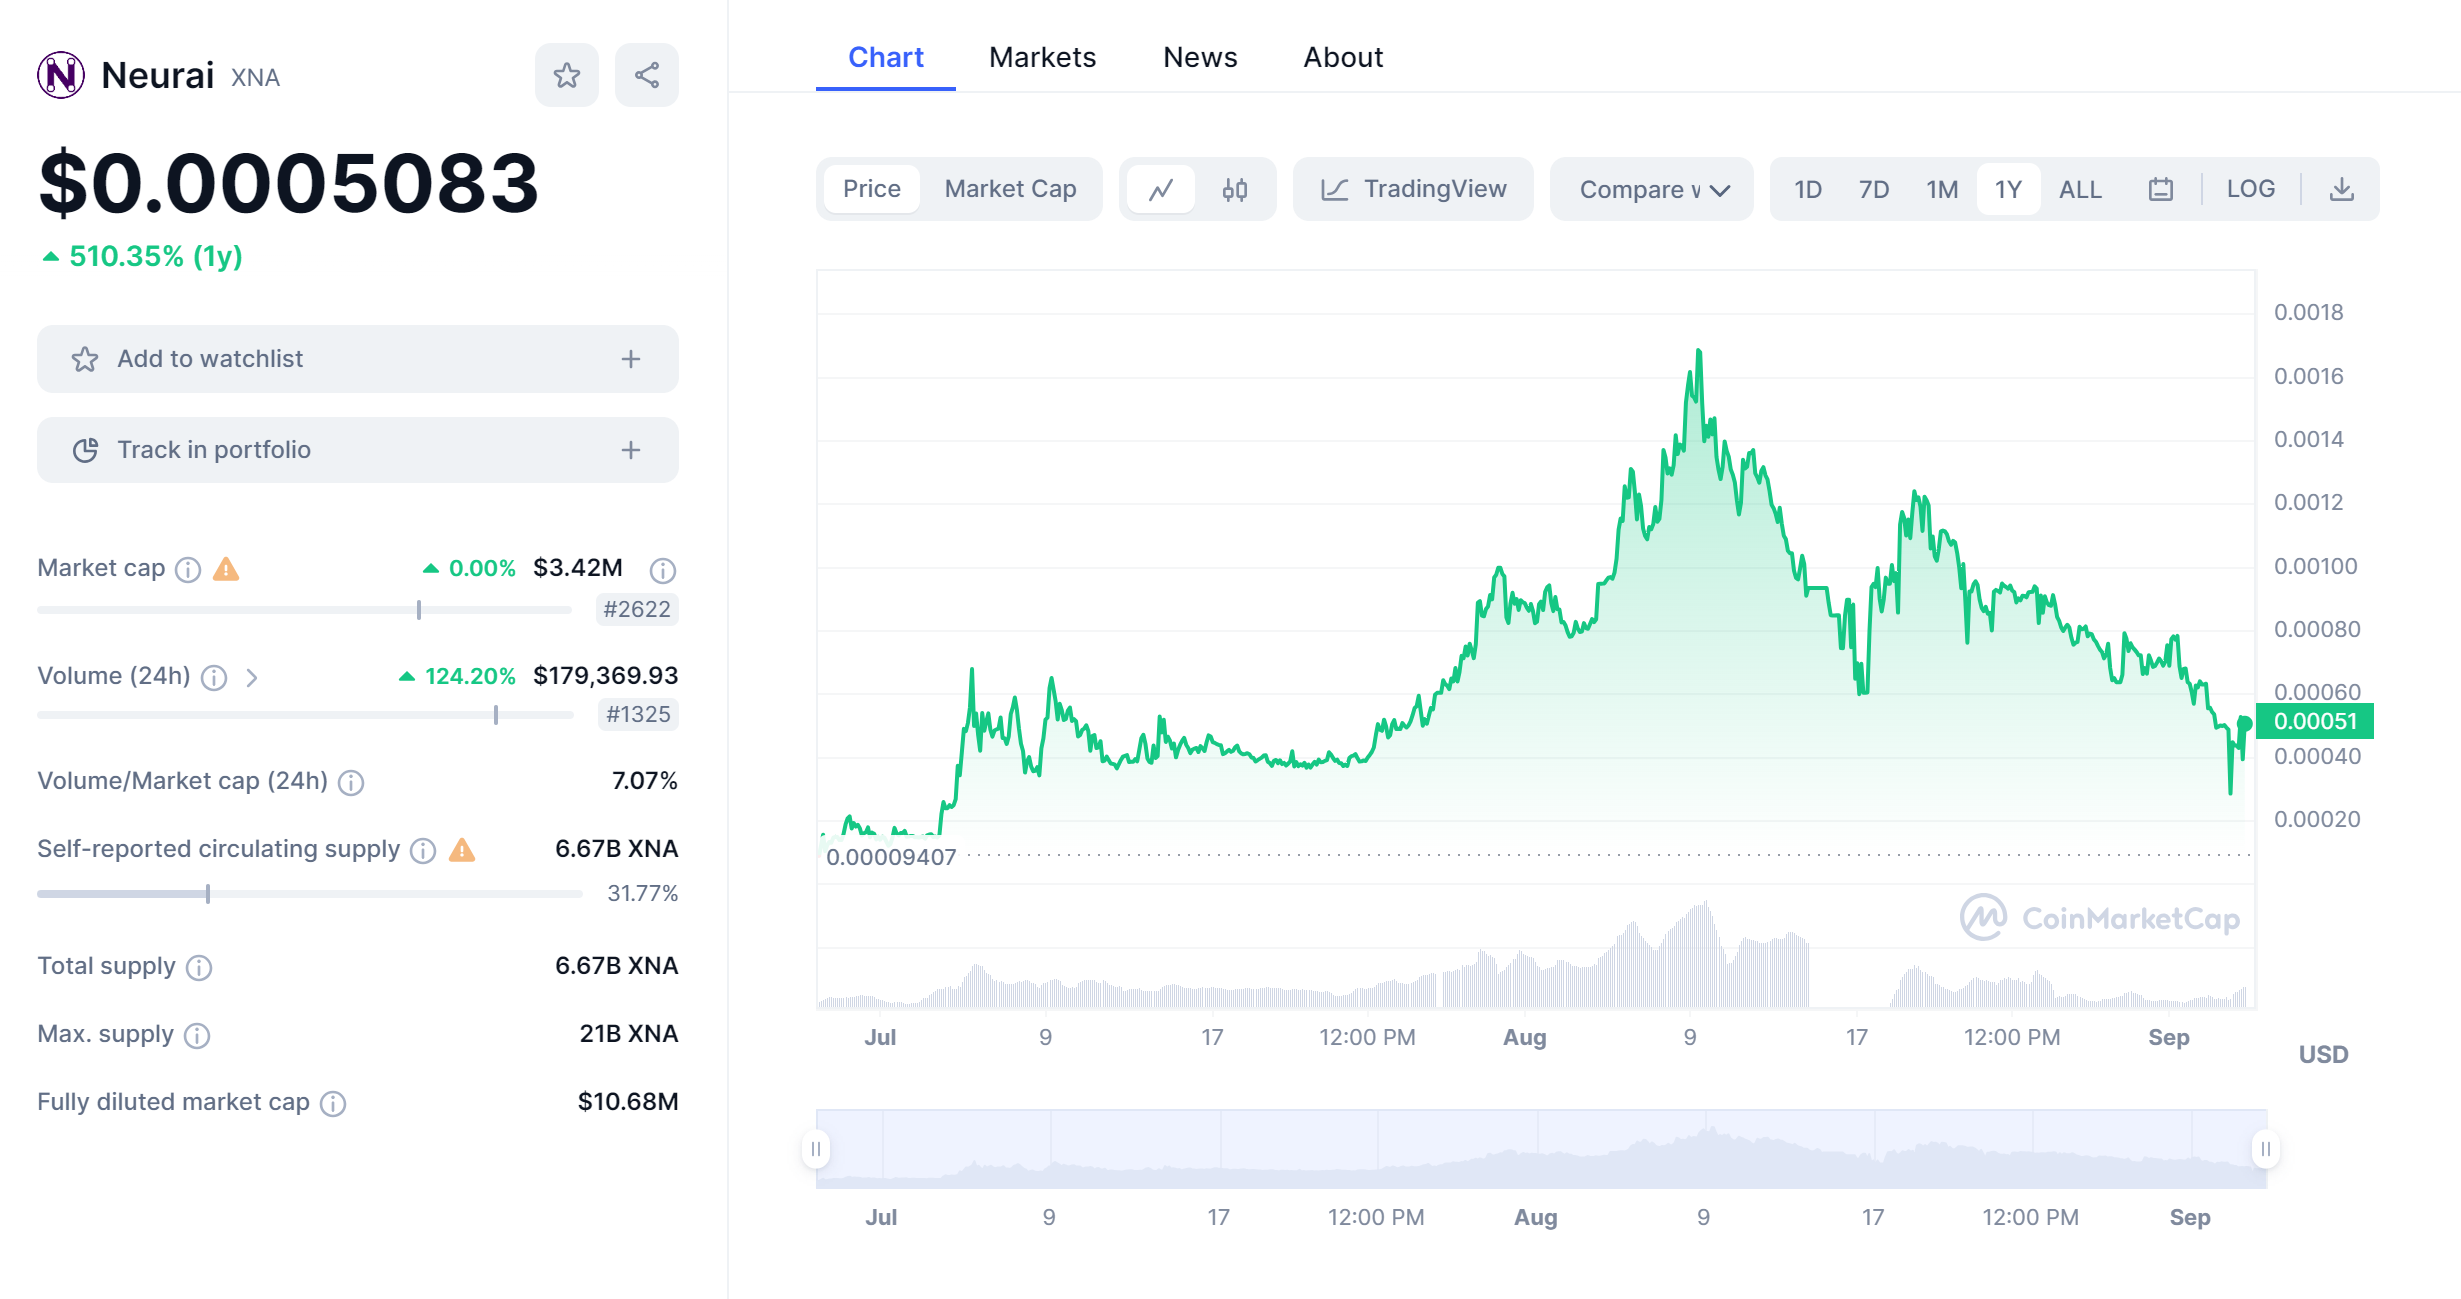Go to the News tab

(1200, 57)
